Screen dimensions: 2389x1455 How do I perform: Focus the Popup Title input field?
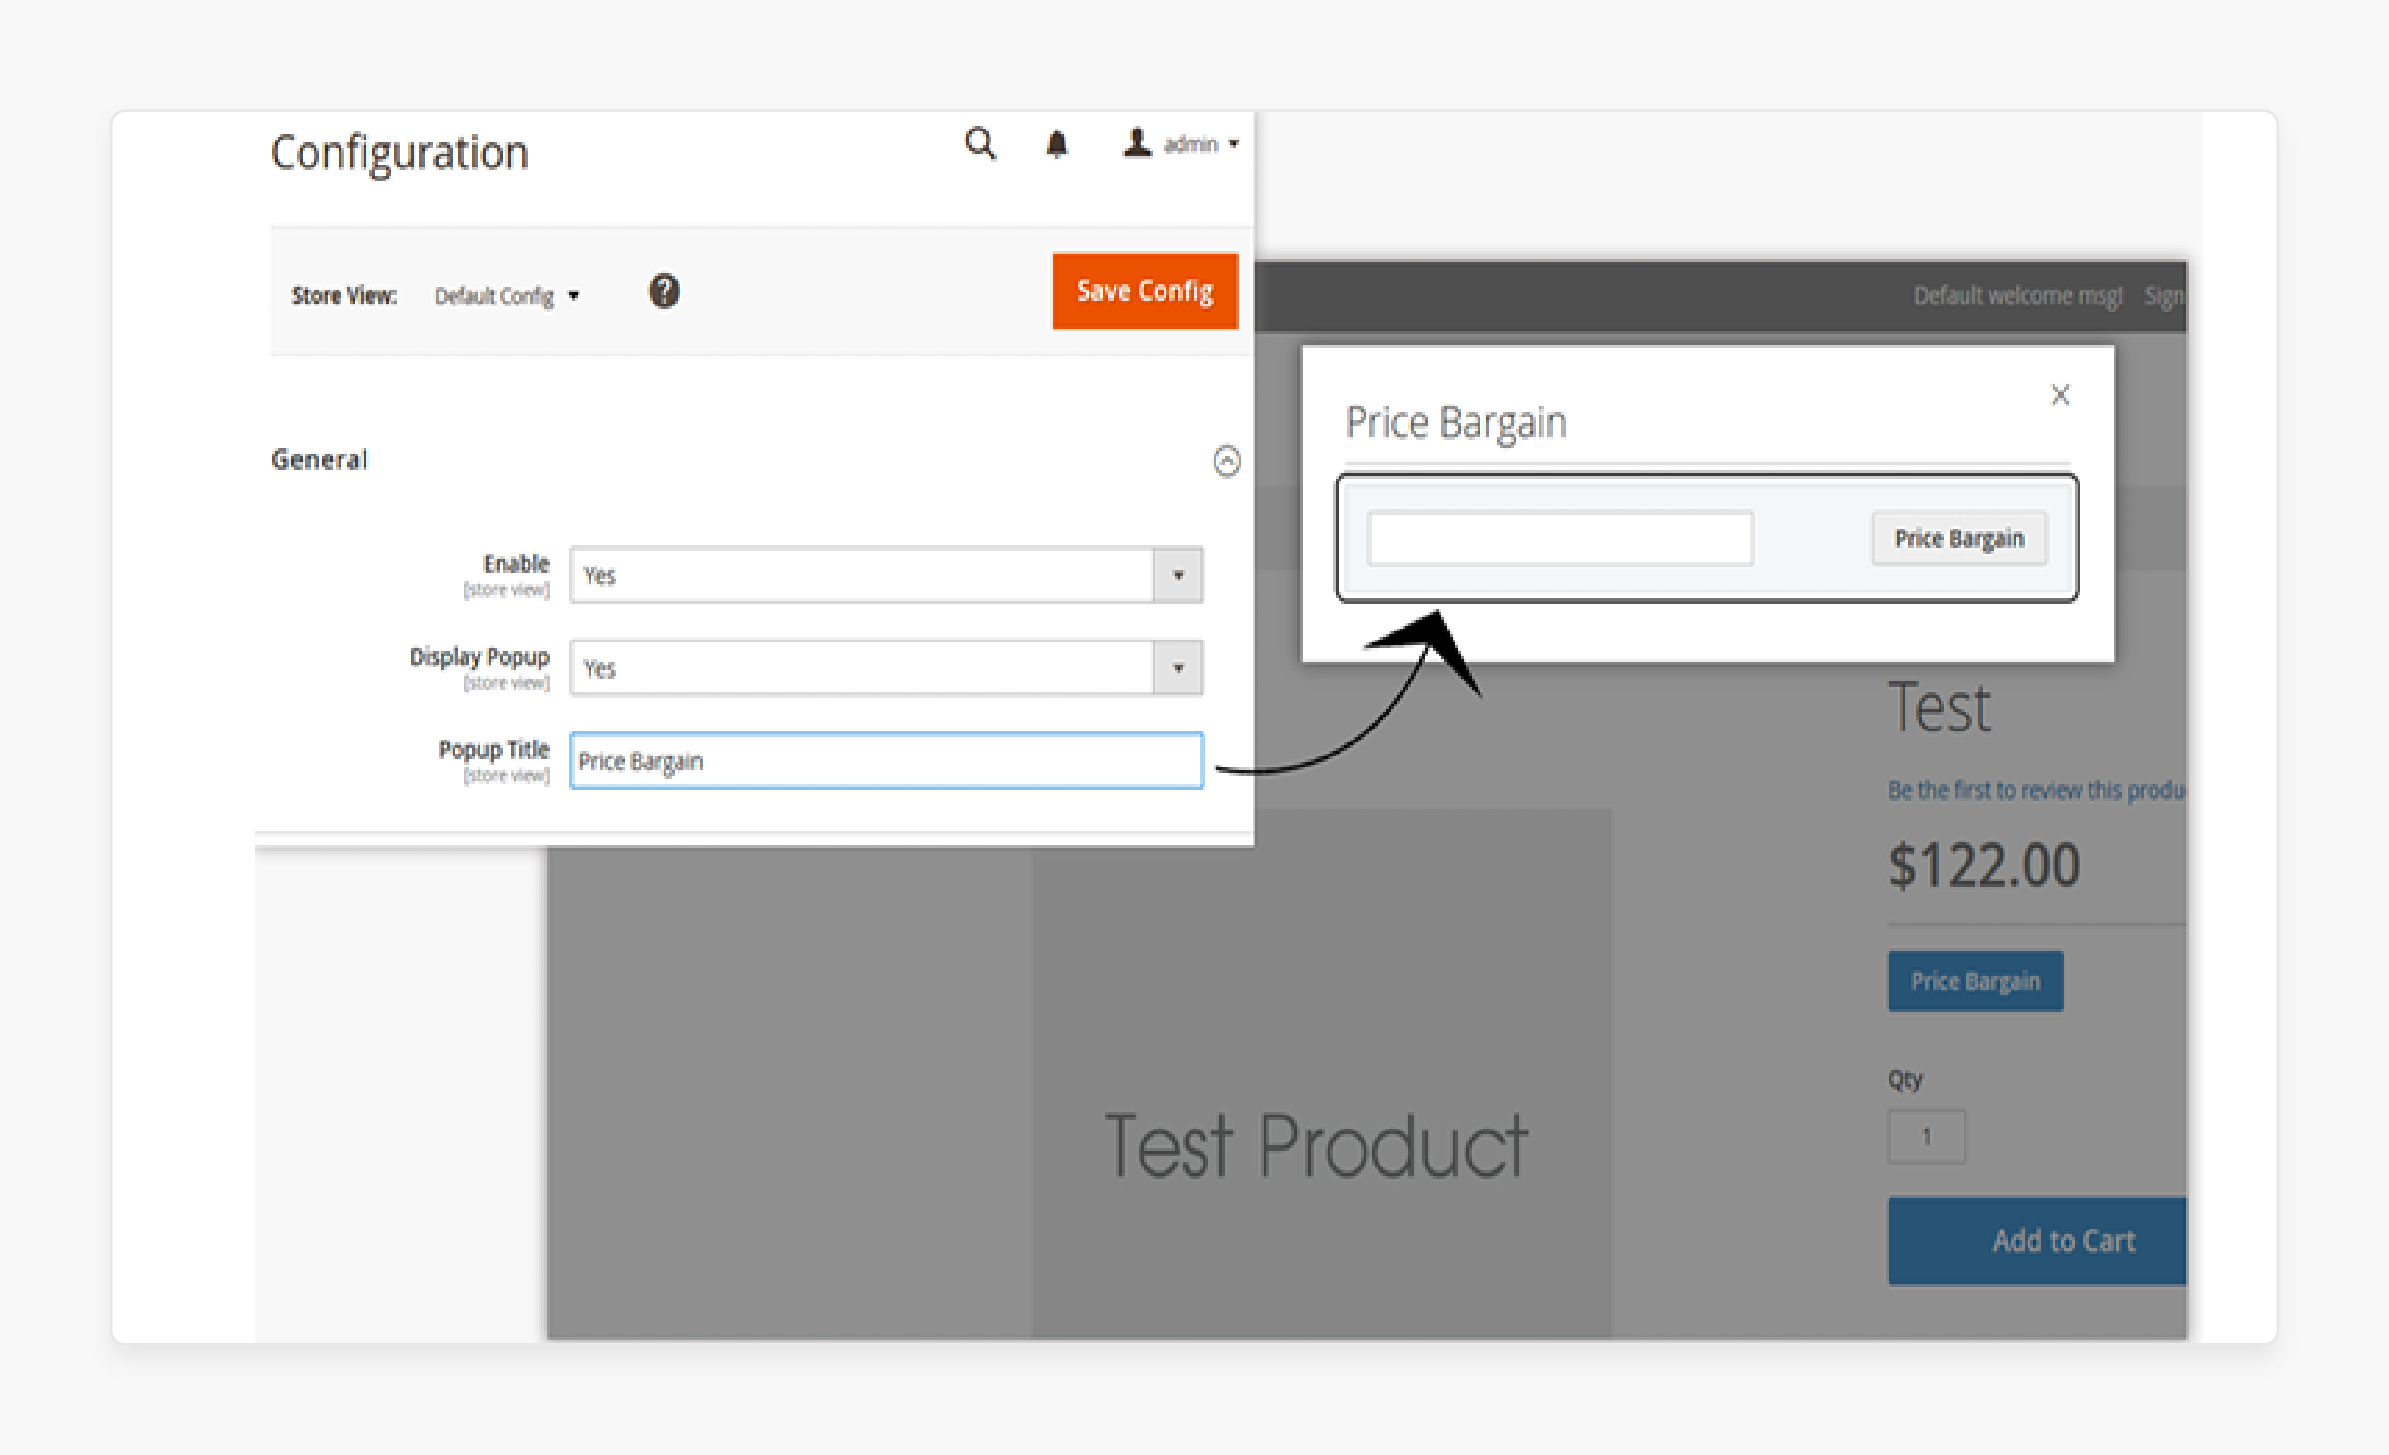[x=886, y=761]
